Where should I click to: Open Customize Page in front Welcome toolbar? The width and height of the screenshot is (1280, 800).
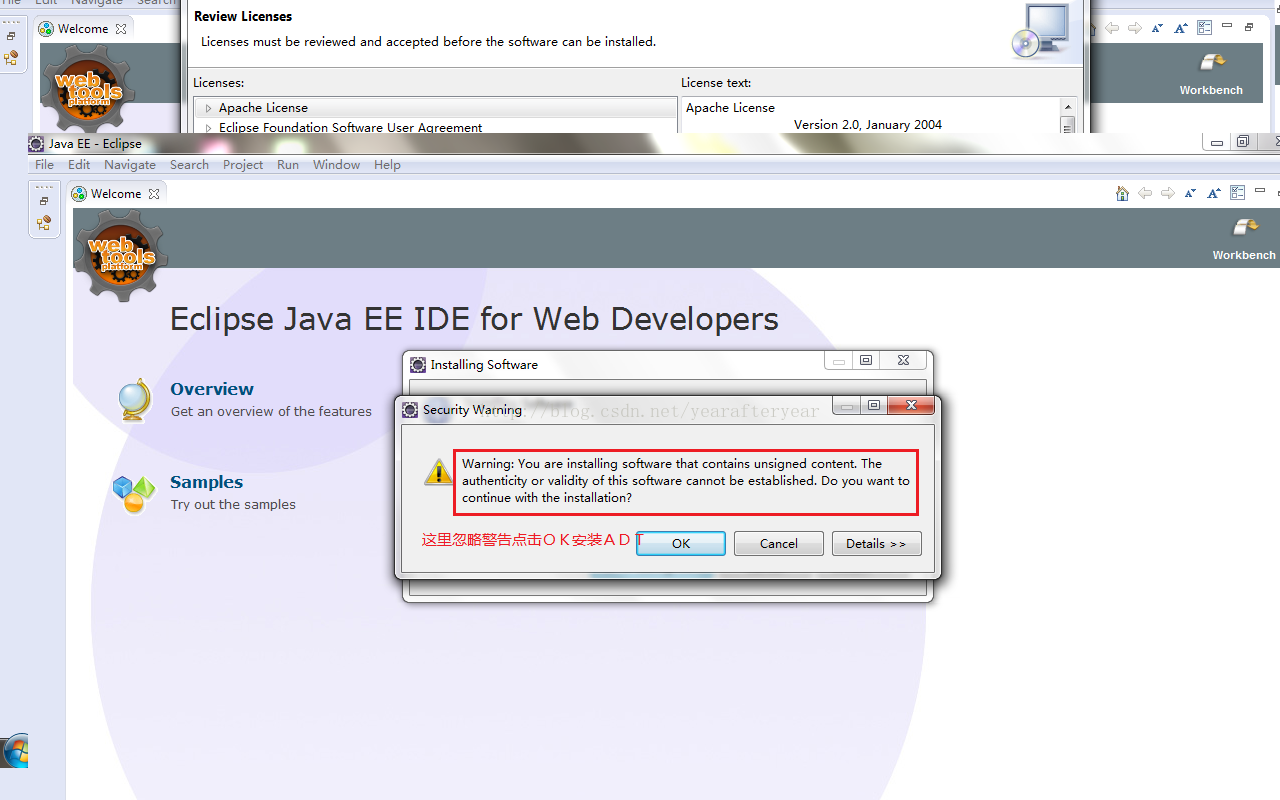[x=1238, y=192]
